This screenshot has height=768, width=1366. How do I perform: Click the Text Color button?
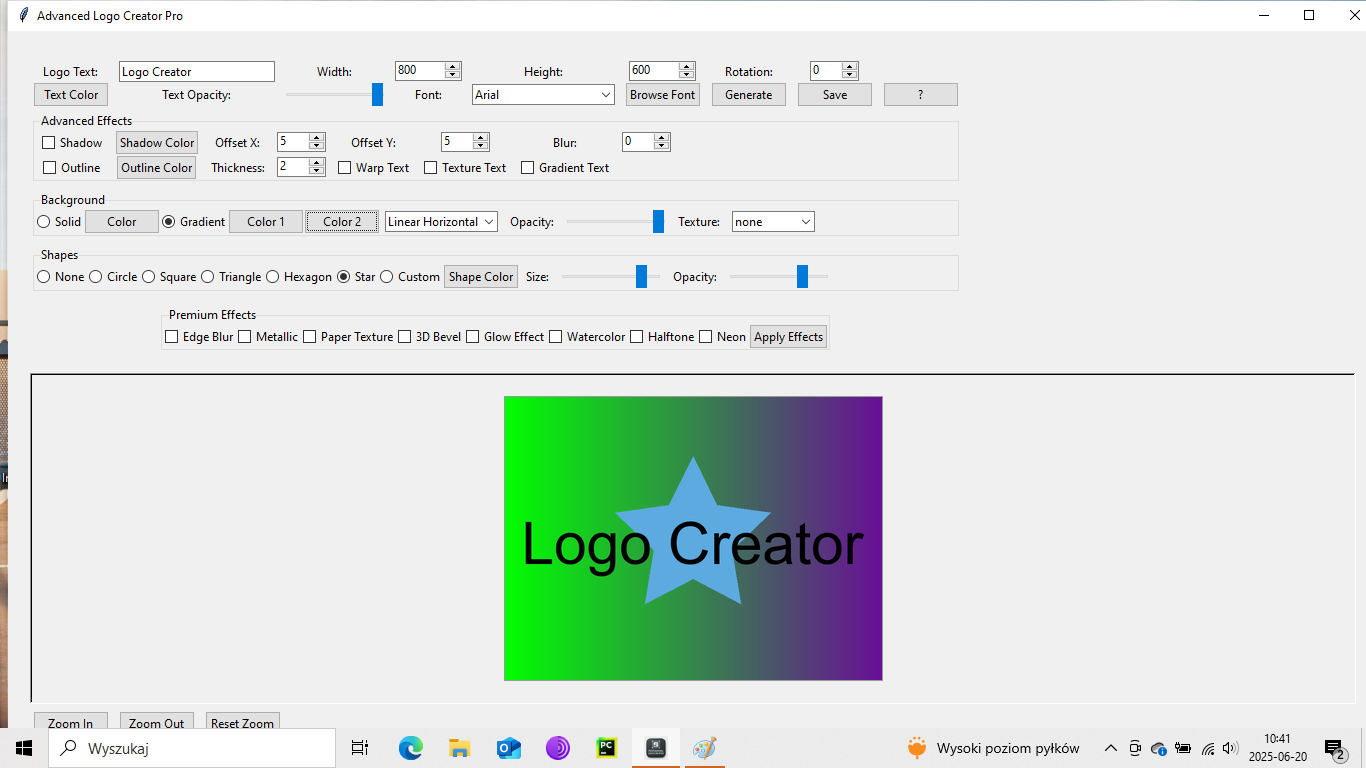tap(71, 95)
